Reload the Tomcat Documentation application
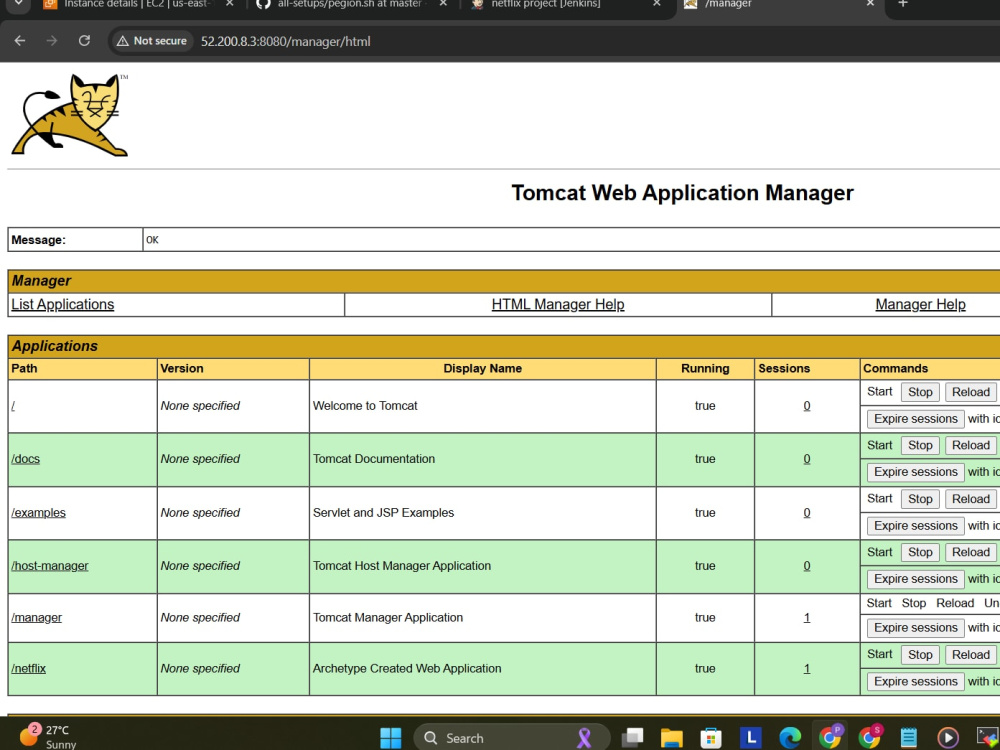 (x=971, y=445)
